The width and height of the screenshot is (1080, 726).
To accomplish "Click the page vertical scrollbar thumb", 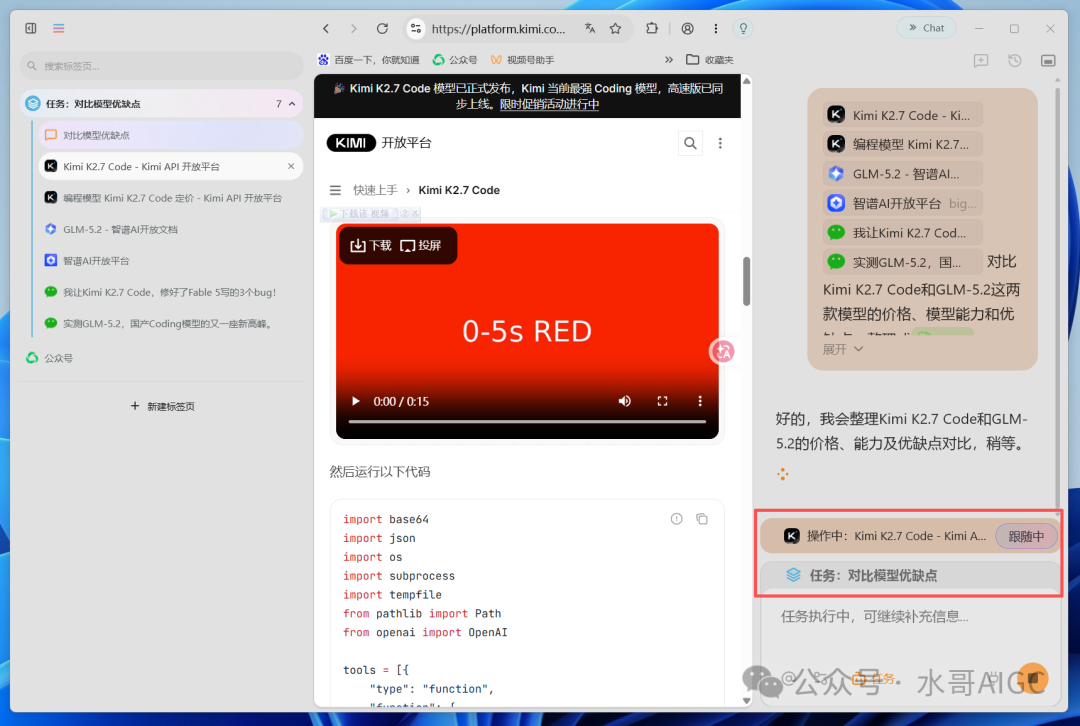I will 746,281.
